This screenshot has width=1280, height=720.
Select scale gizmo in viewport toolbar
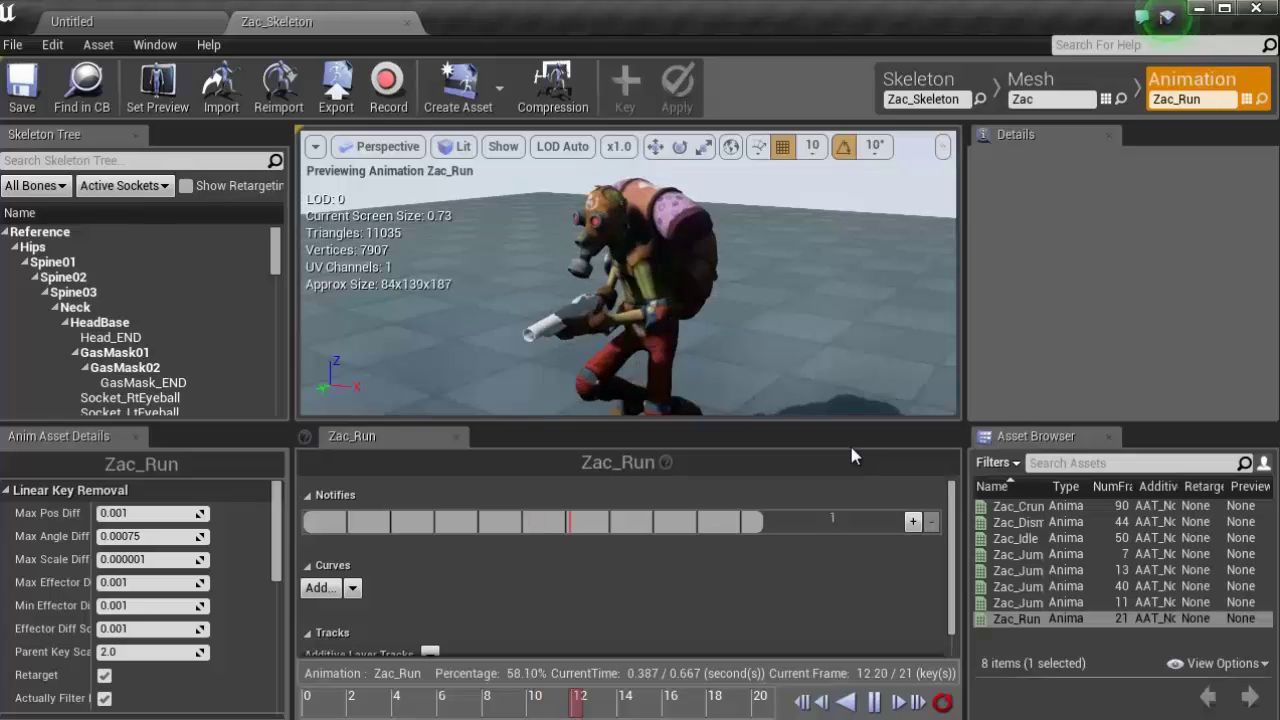tap(704, 147)
